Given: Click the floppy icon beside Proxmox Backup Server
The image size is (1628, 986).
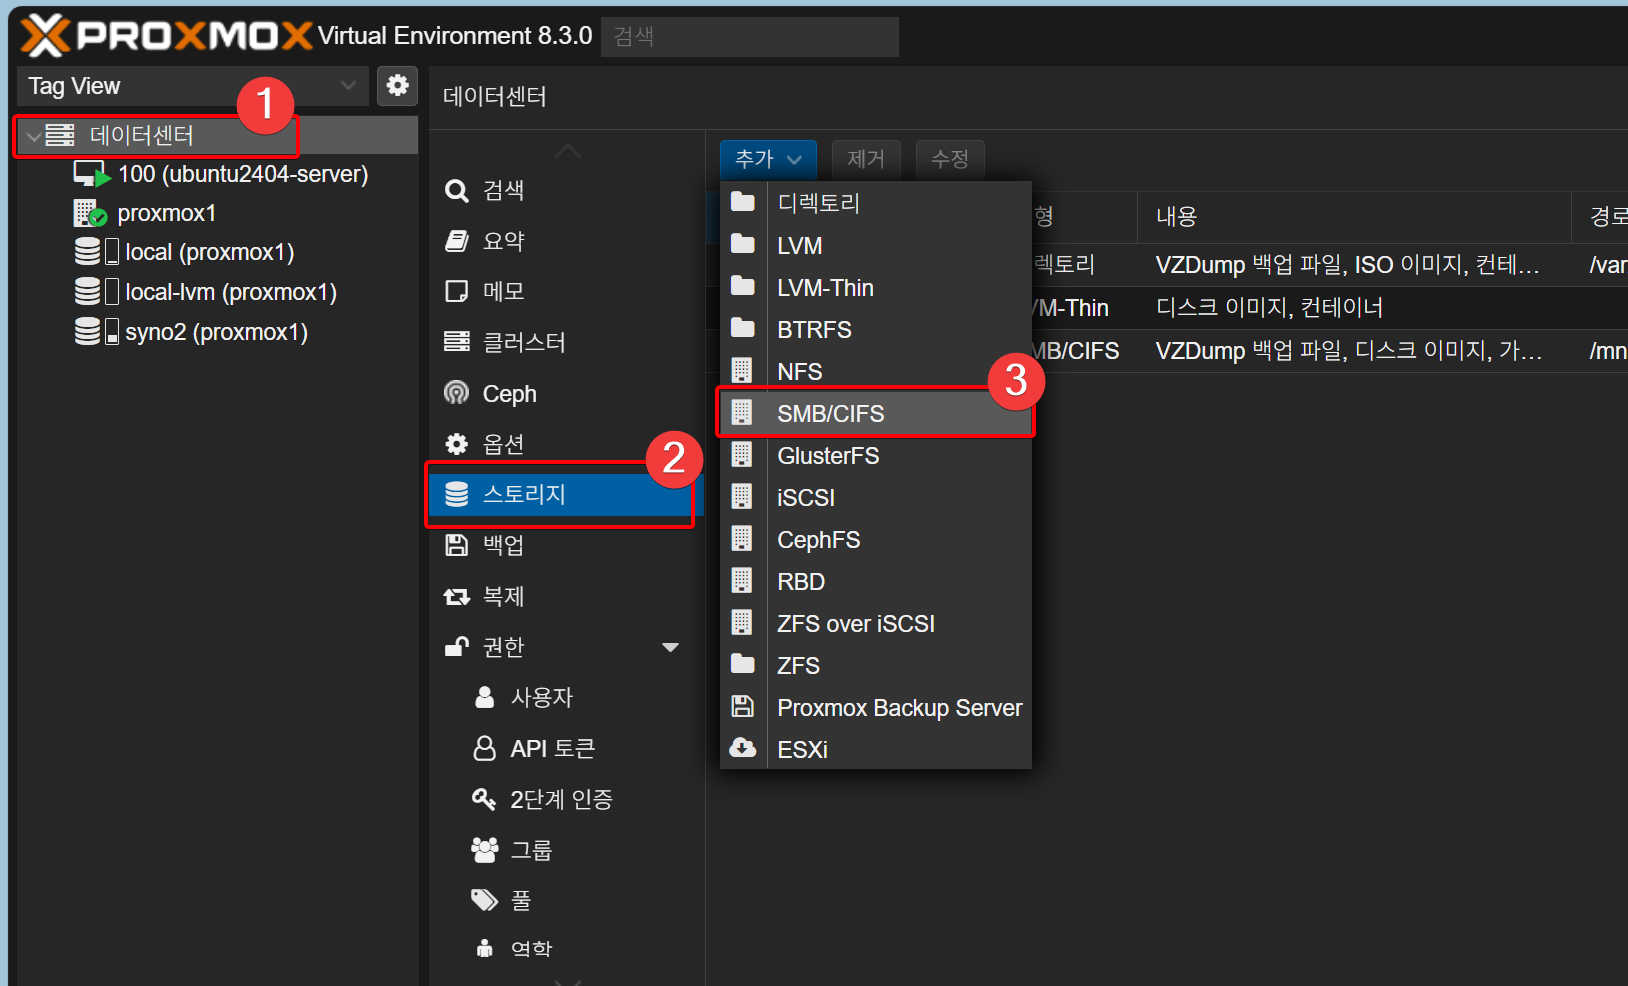Looking at the screenshot, I should pyautogui.click(x=743, y=706).
